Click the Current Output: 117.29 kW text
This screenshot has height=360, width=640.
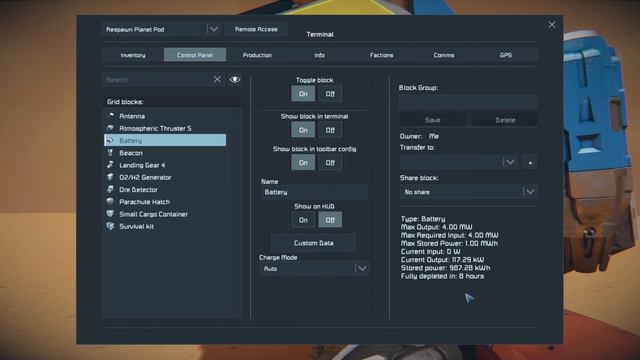click(442, 260)
